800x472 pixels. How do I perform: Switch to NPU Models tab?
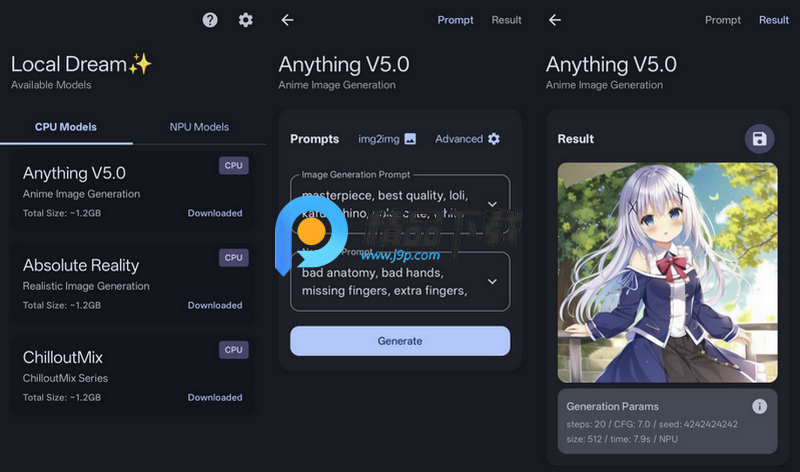(199, 127)
